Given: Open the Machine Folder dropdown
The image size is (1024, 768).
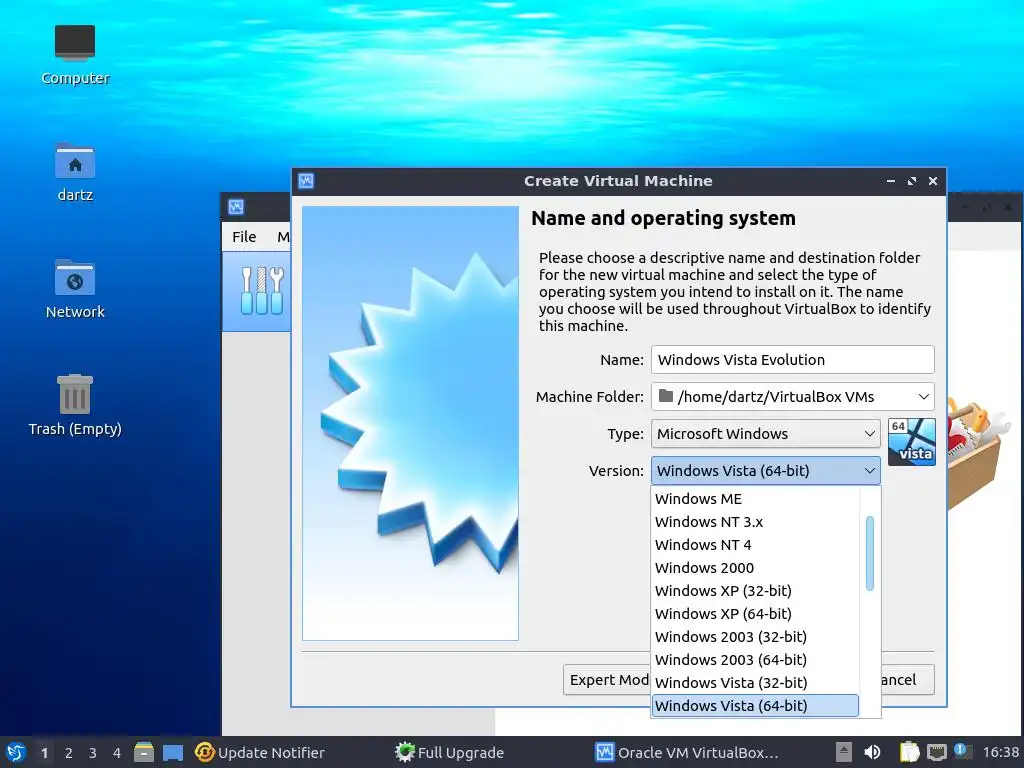Looking at the screenshot, I should [792, 396].
